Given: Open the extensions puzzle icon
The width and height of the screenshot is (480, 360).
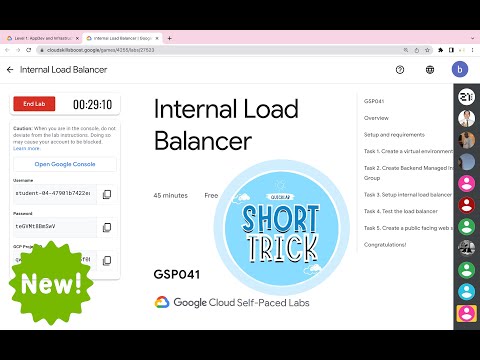Looking at the screenshot, I should coord(441,50).
